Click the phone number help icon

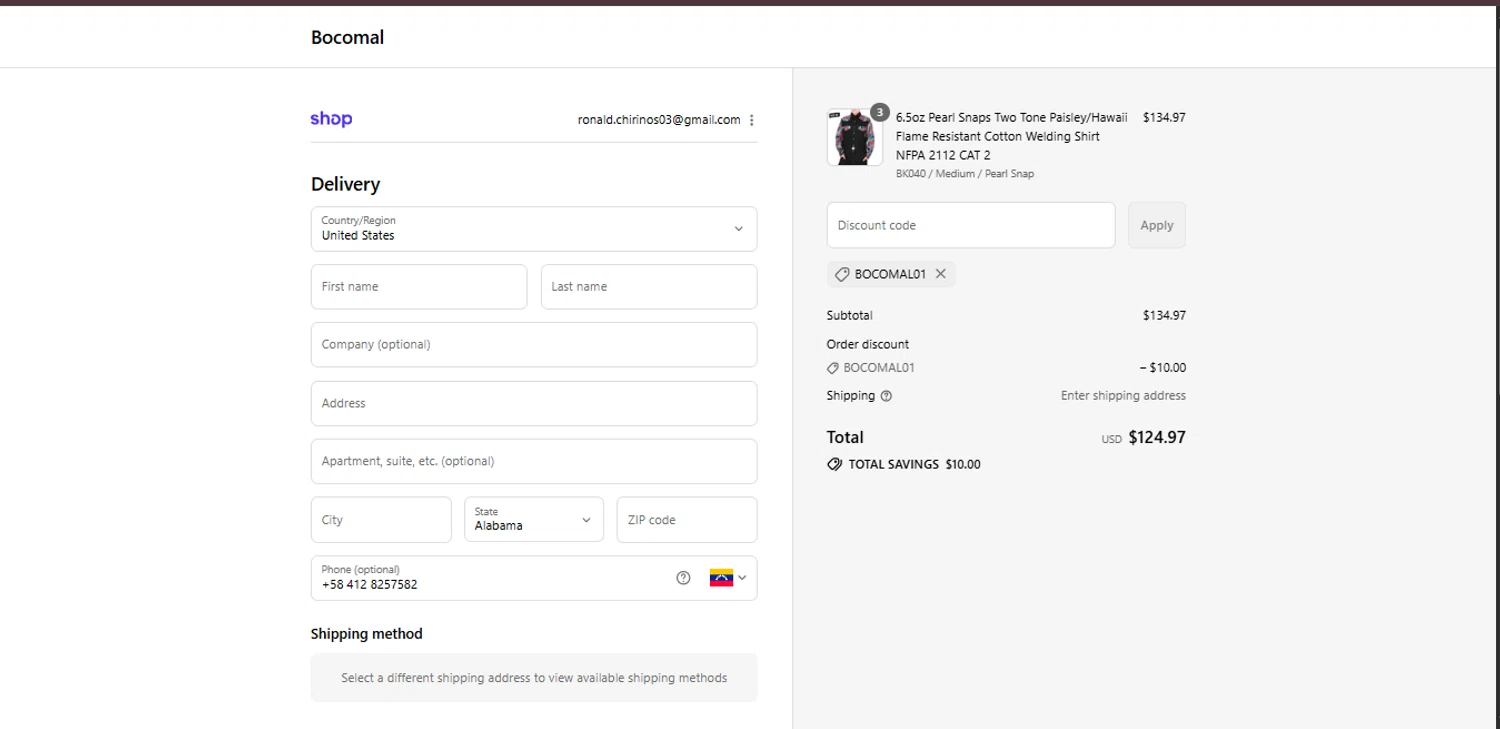point(683,578)
